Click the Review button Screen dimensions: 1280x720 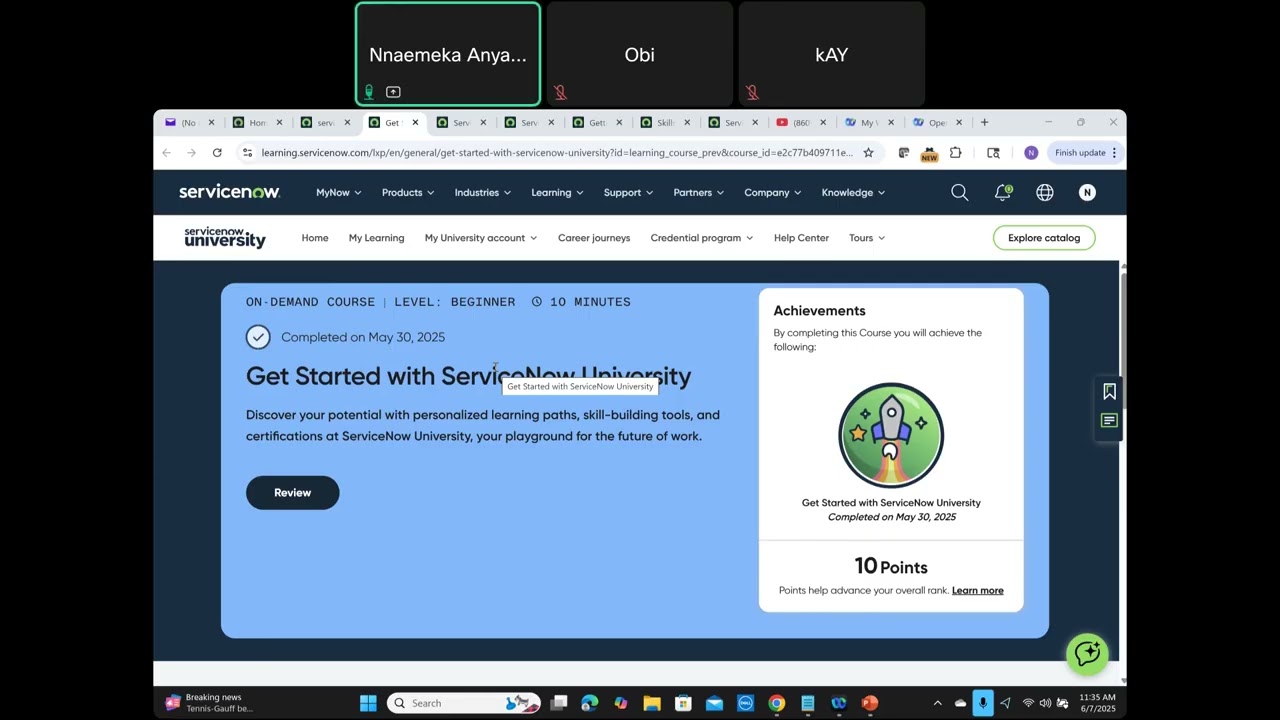pos(293,493)
